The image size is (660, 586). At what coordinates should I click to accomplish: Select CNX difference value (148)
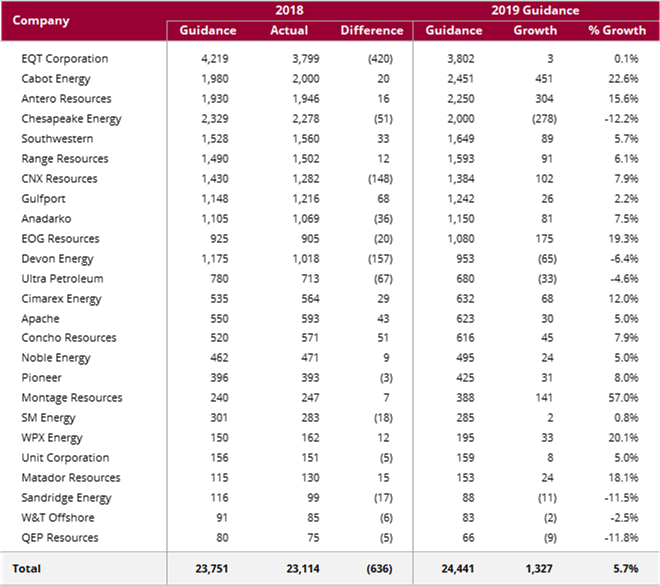pos(381,179)
